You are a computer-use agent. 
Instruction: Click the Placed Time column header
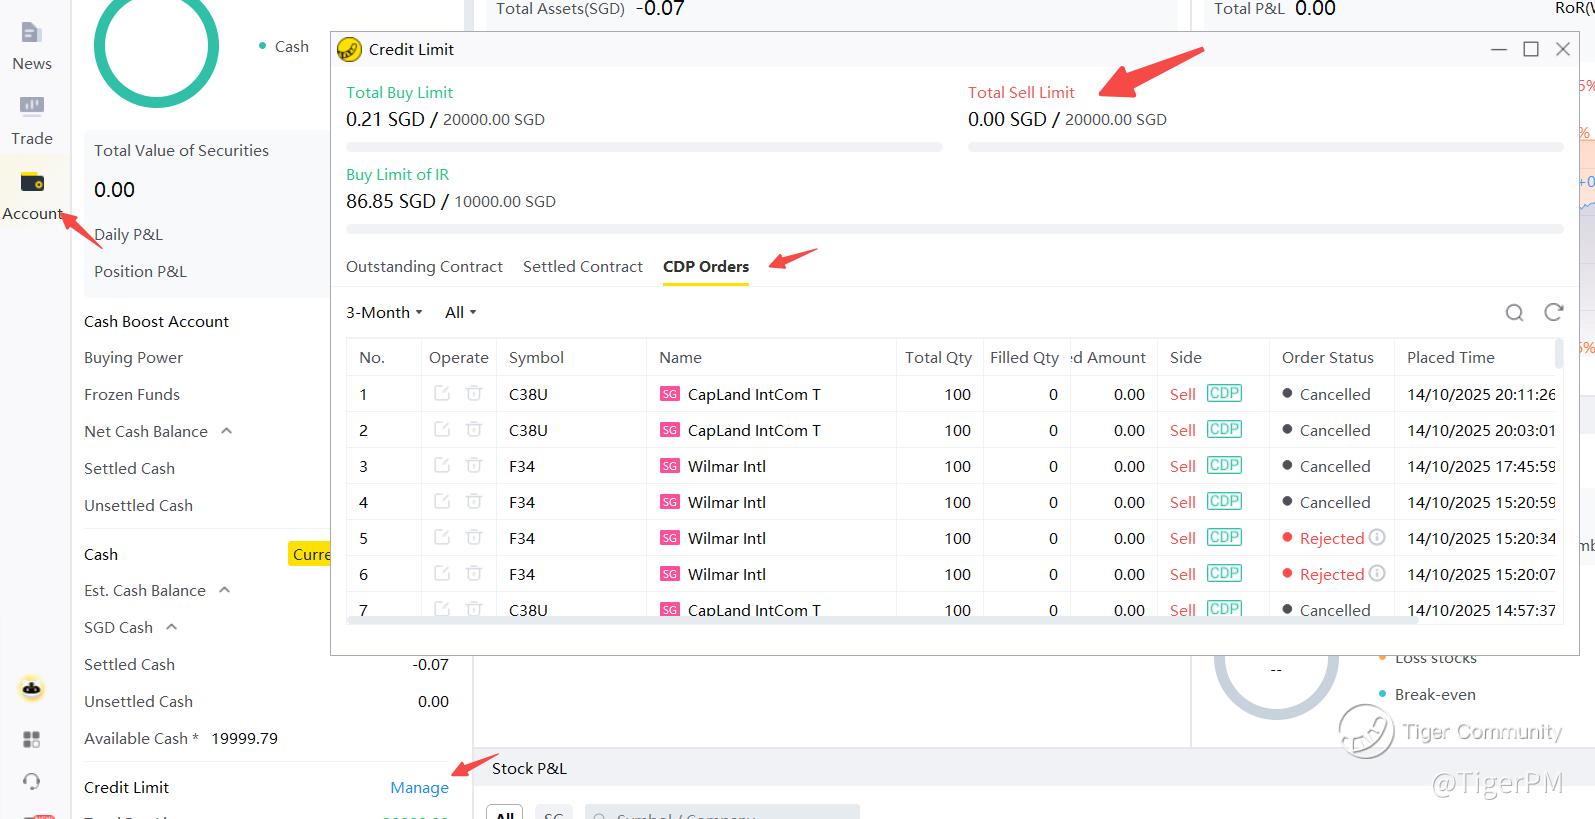(1450, 358)
